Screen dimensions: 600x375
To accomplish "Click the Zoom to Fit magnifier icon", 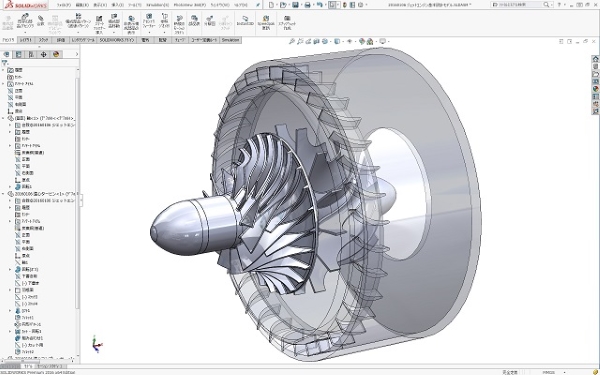I will click(292, 41).
